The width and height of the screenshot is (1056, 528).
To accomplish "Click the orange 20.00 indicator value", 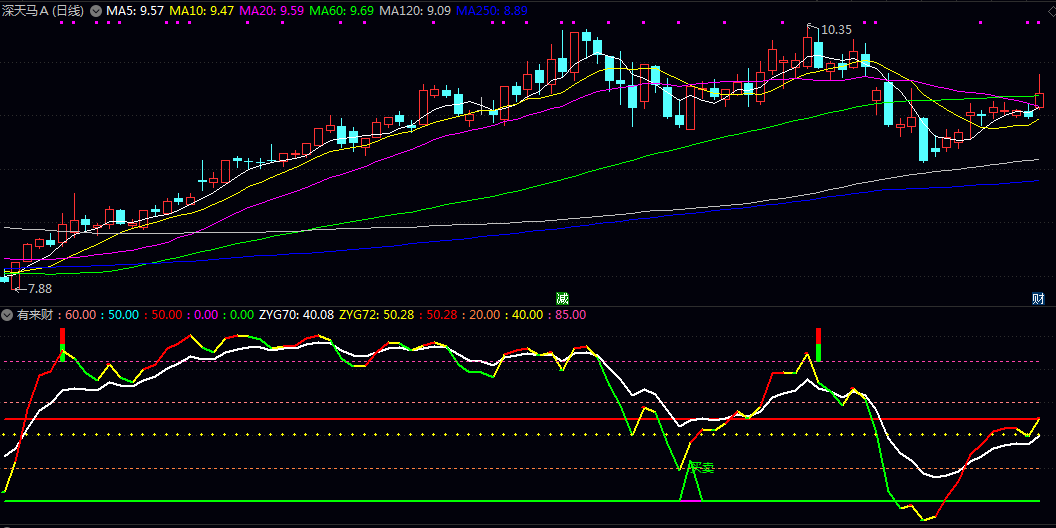I will click(x=485, y=315).
